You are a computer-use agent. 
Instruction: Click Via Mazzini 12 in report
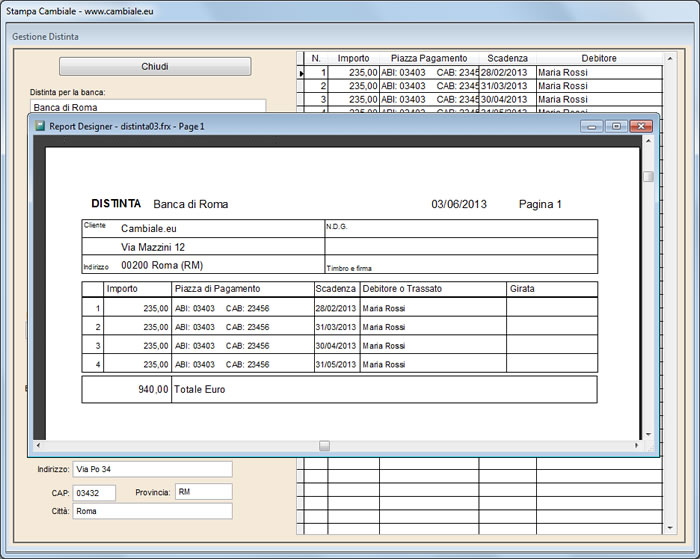click(153, 247)
